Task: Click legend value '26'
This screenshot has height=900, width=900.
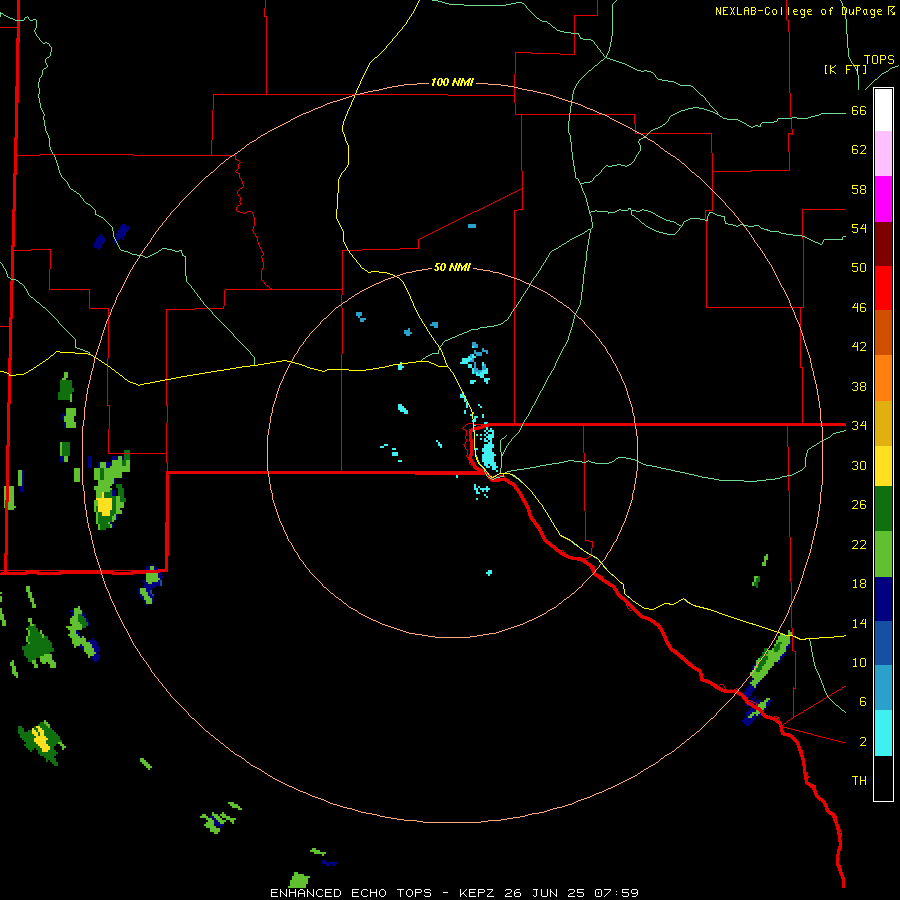Action: 859,505
